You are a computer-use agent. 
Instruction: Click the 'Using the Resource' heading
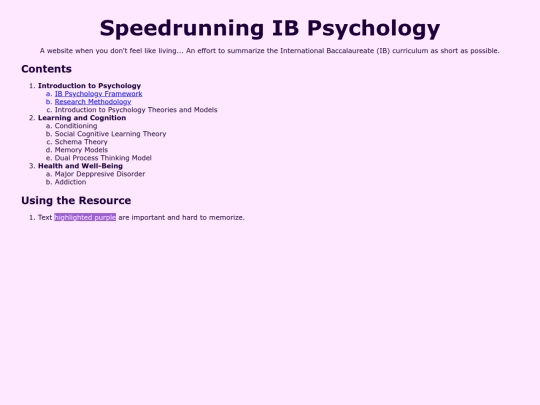pyautogui.click(x=76, y=200)
